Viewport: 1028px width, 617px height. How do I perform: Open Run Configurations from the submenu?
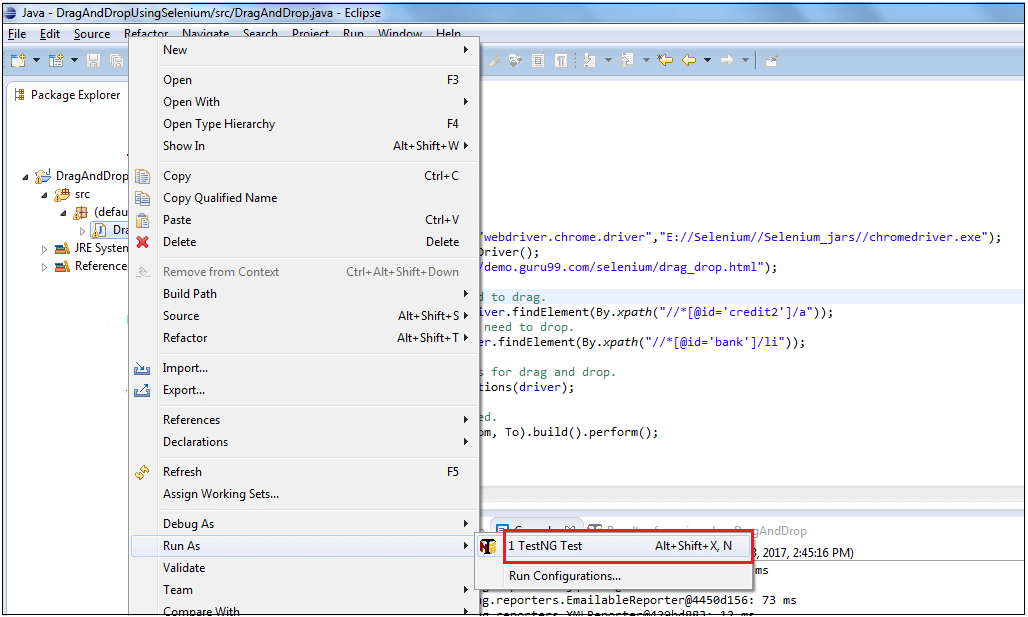tap(564, 576)
